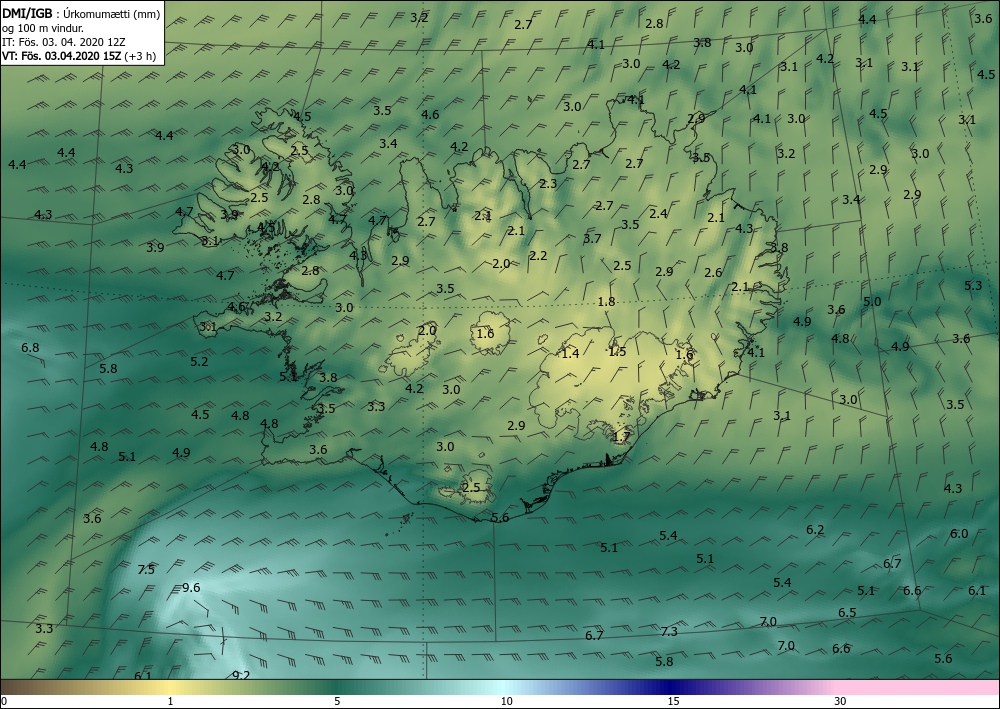This screenshot has width=1000, height=709.
Task: Click the 9.6 precipitable water value
Action: [x=191, y=588]
